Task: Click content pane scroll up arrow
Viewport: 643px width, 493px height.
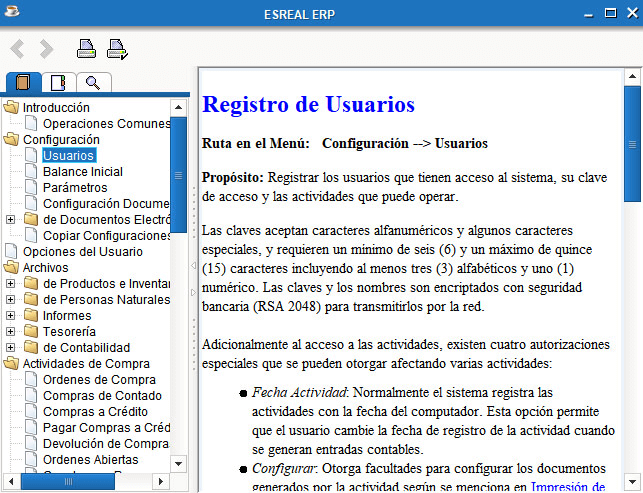Action: coord(632,77)
